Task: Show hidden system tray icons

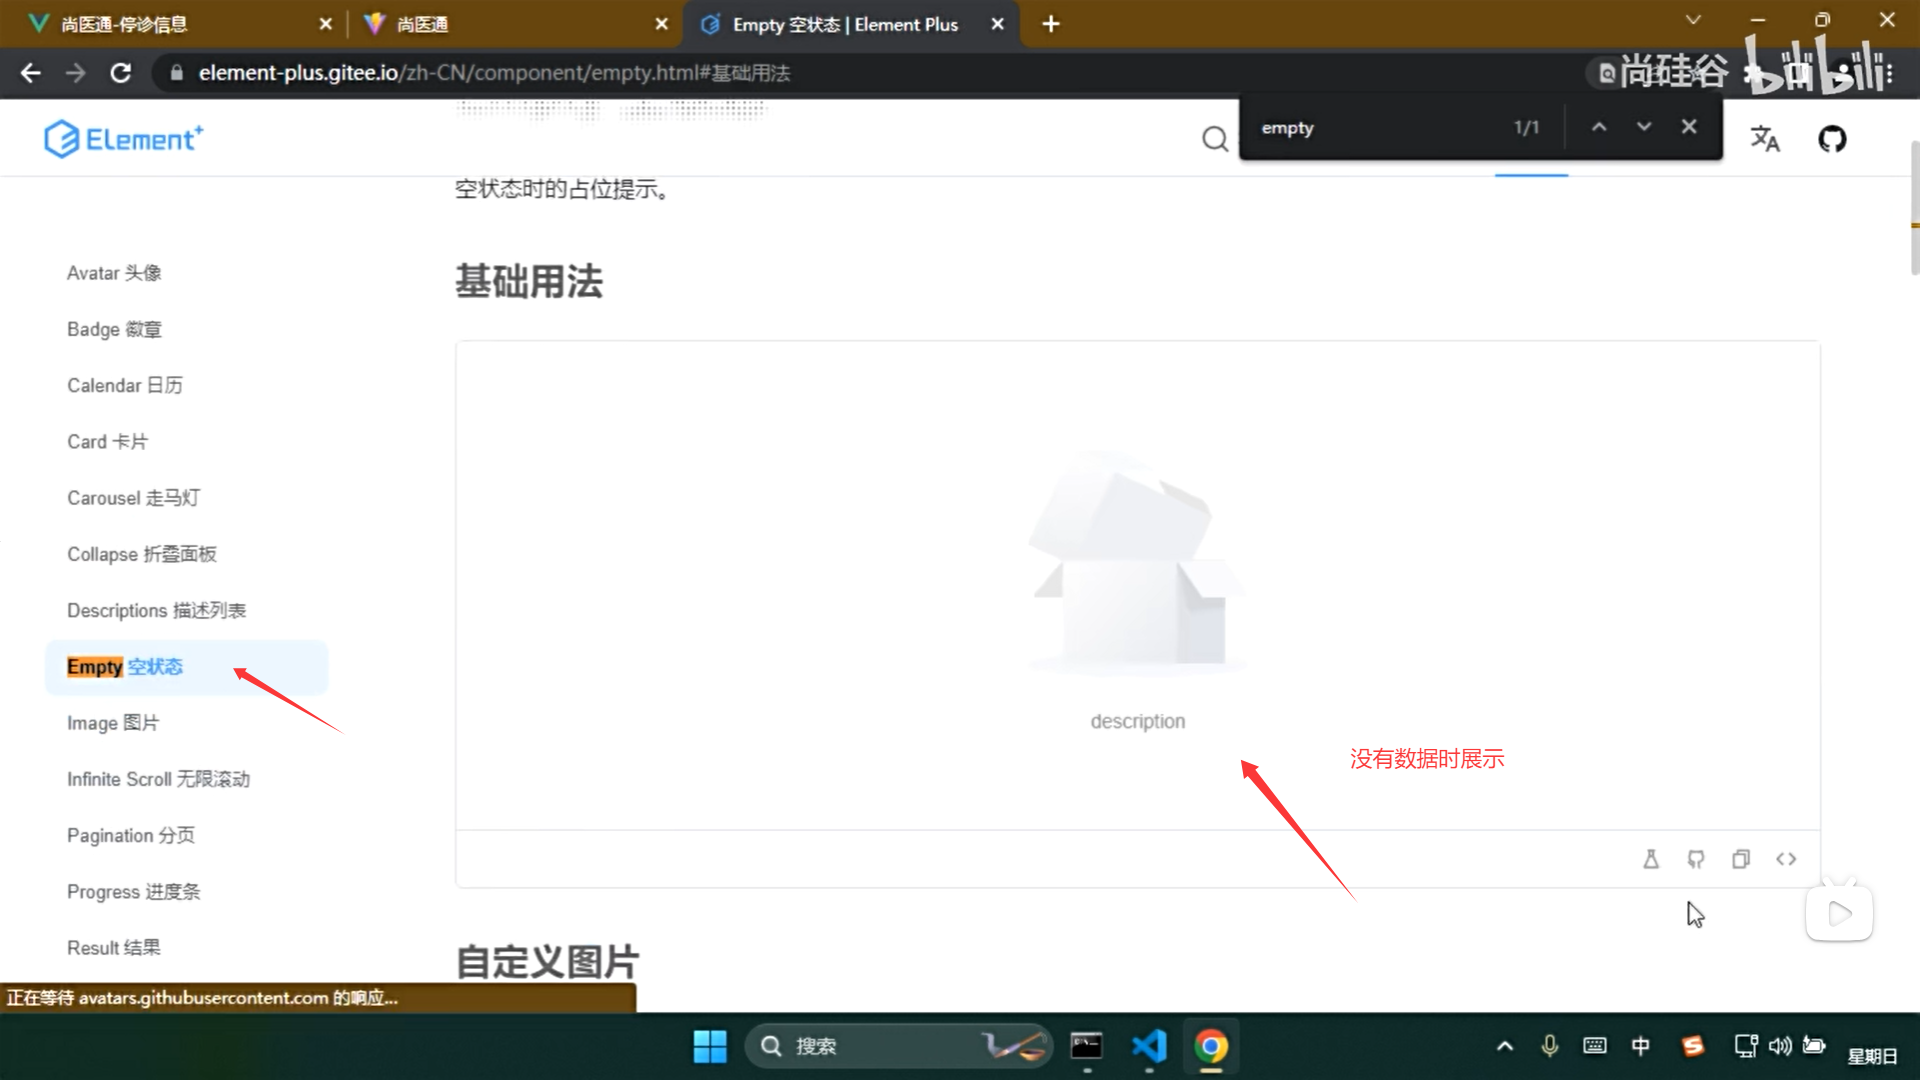Action: [1504, 1046]
